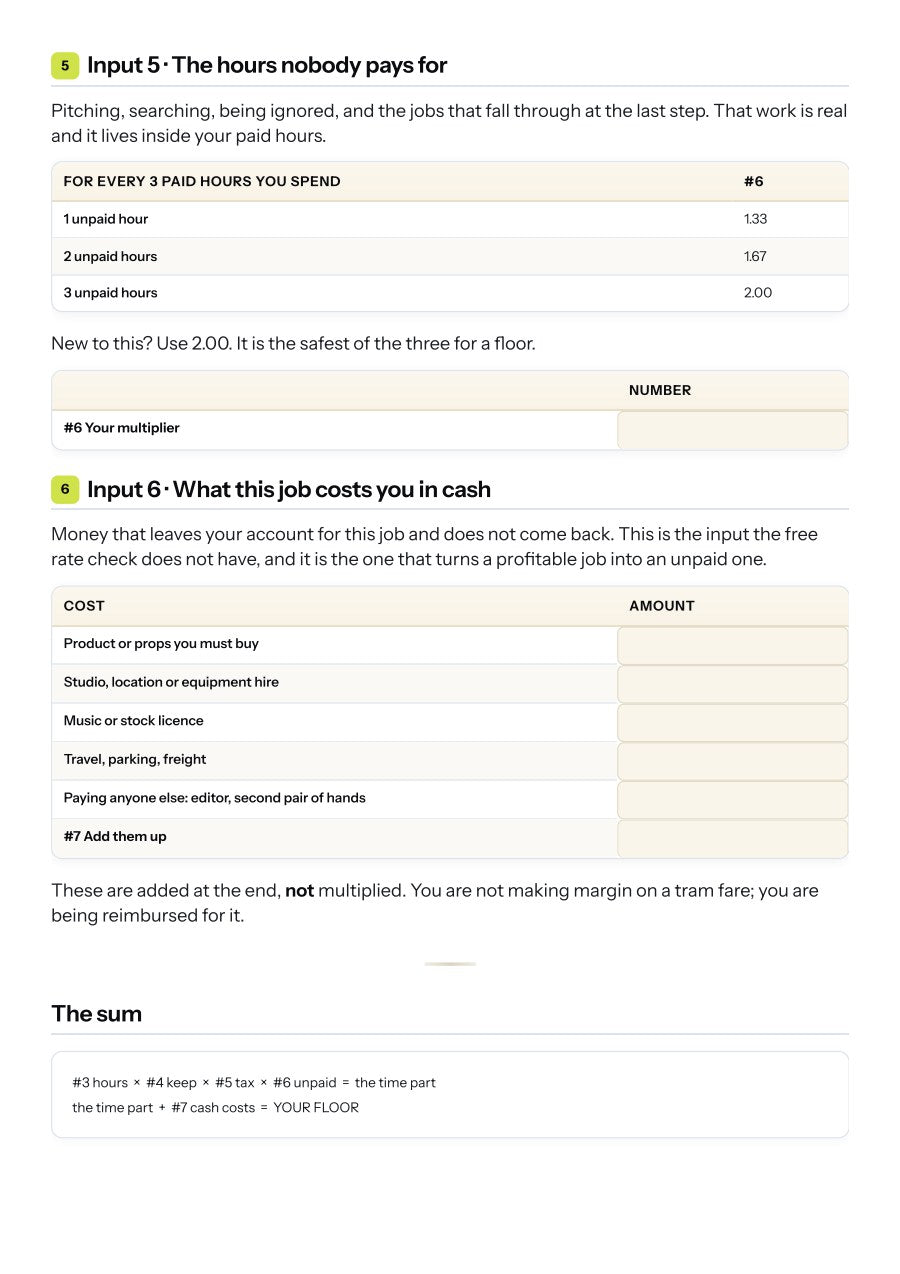This screenshot has height=1274, width=900.
Task: Select the 'Music or stock licence' amount field
Action: (x=732, y=723)
